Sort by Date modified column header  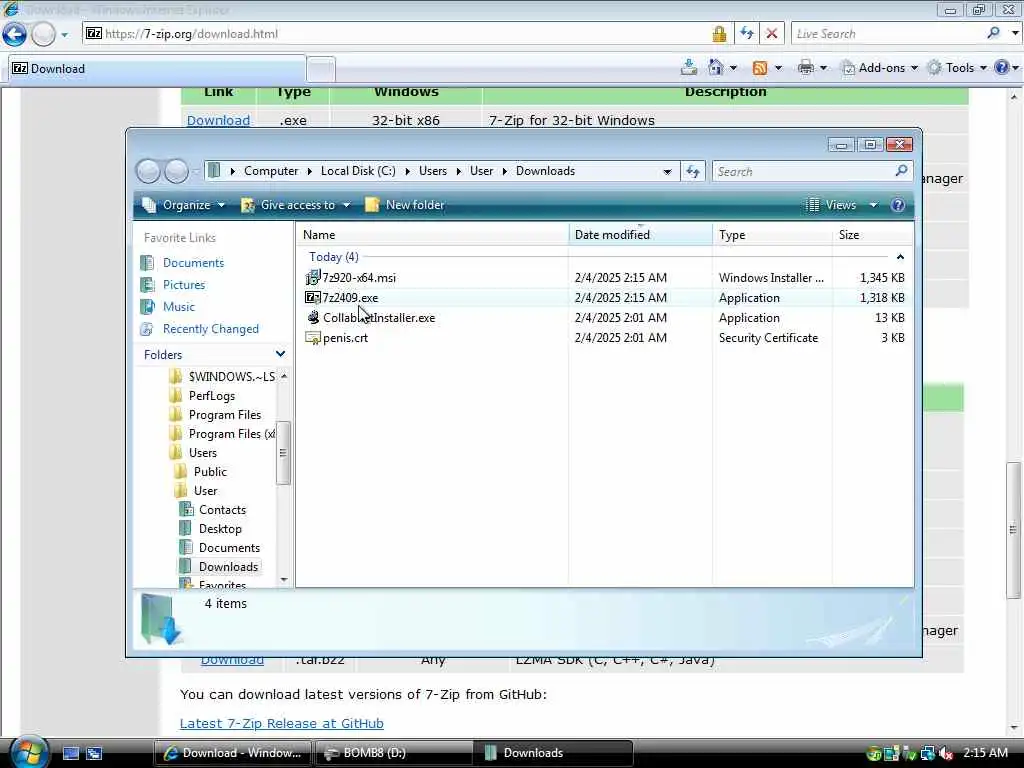pos(640,235)
